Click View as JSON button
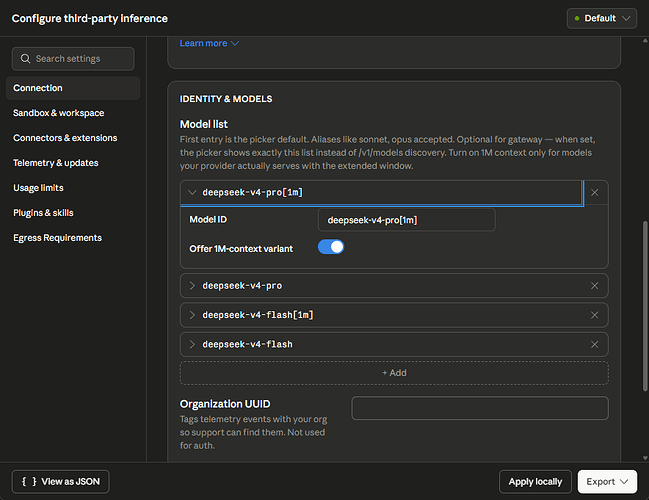 click(x=60, y=481)
